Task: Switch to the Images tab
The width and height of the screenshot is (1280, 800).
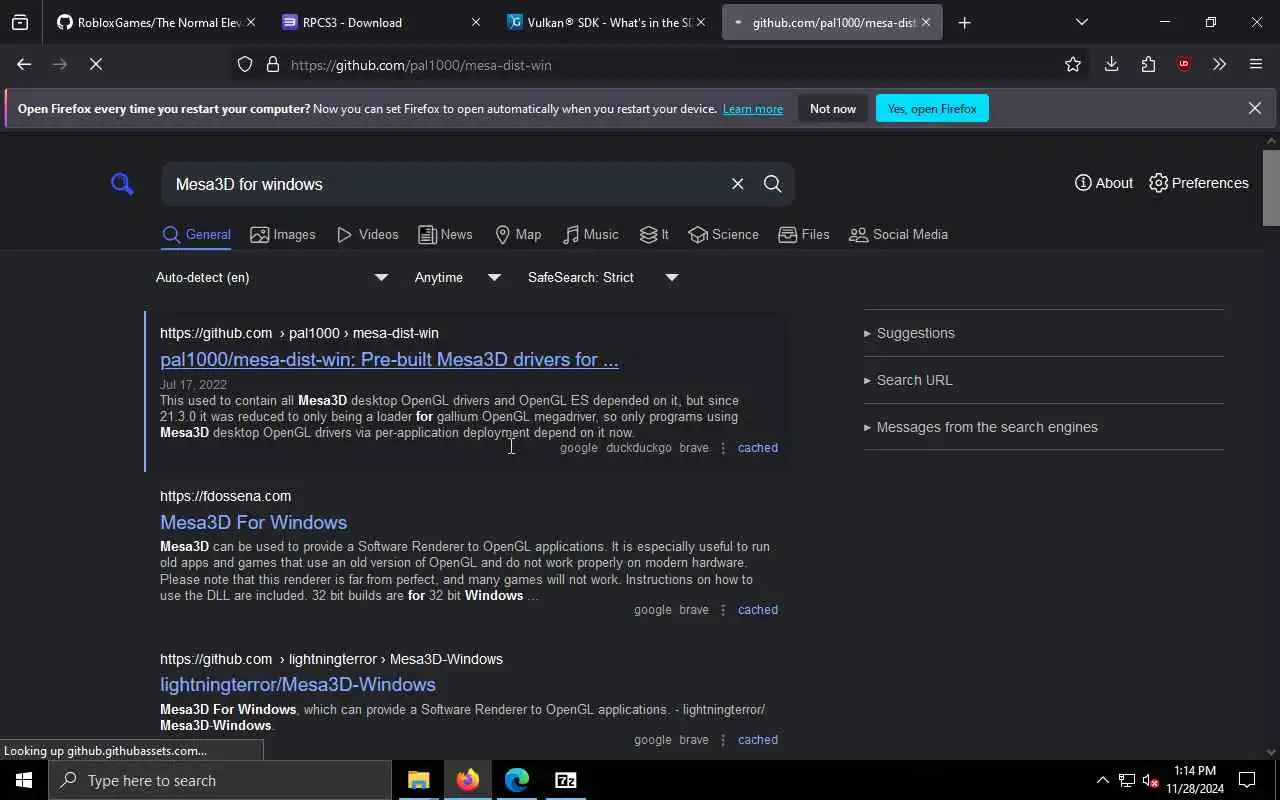Action: tap(283, 235)
